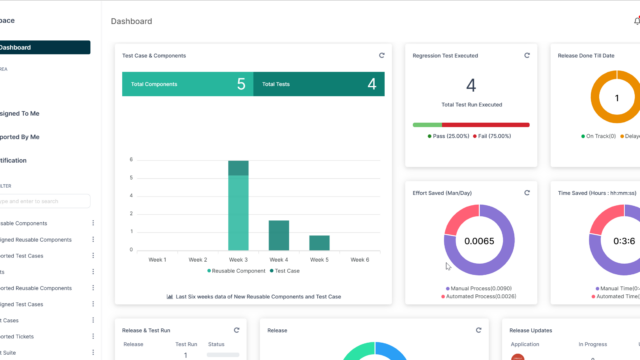Image resolution: width=640 pixels, height=360 pixels.
Task: Refresh the Effort Saved (Man/Day) card
Action: [x=527, y=193]
